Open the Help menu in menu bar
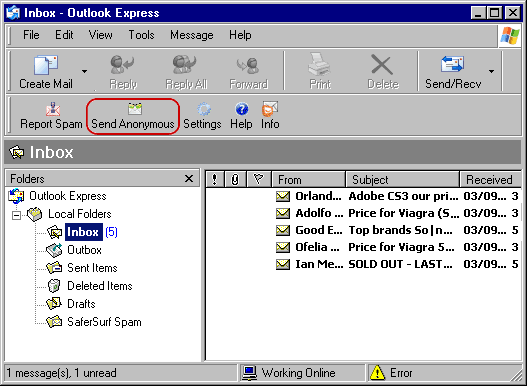Image resolution: width=527 pixels, height=386 pixels. pos(240,35)
